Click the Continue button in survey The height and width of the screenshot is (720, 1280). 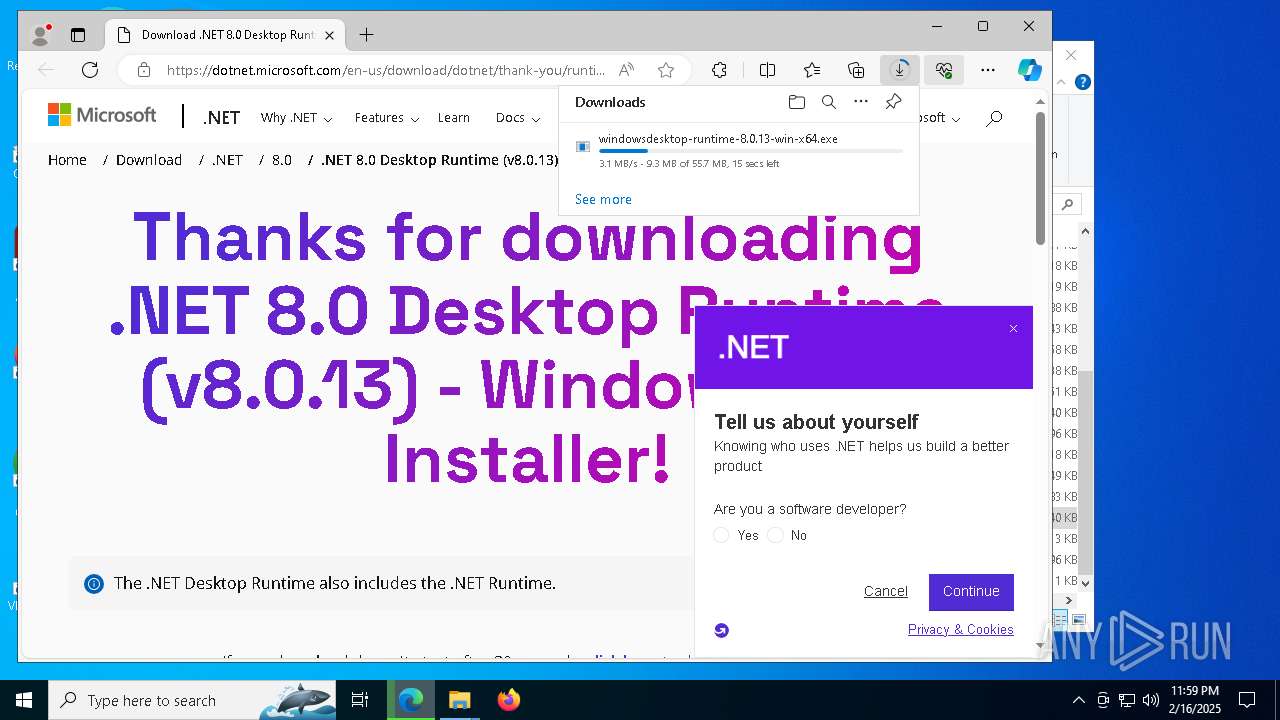click(x=971, y=592)
